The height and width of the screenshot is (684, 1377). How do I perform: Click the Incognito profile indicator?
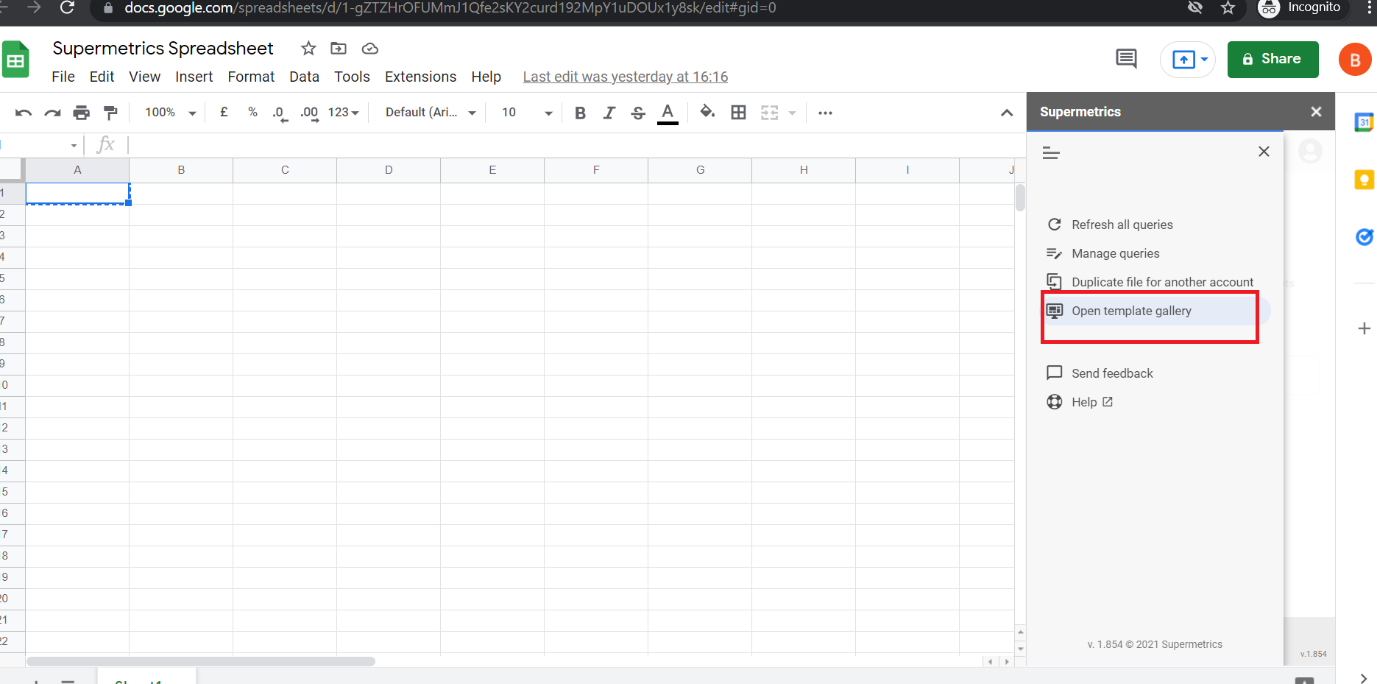[x=1300, y=7]
